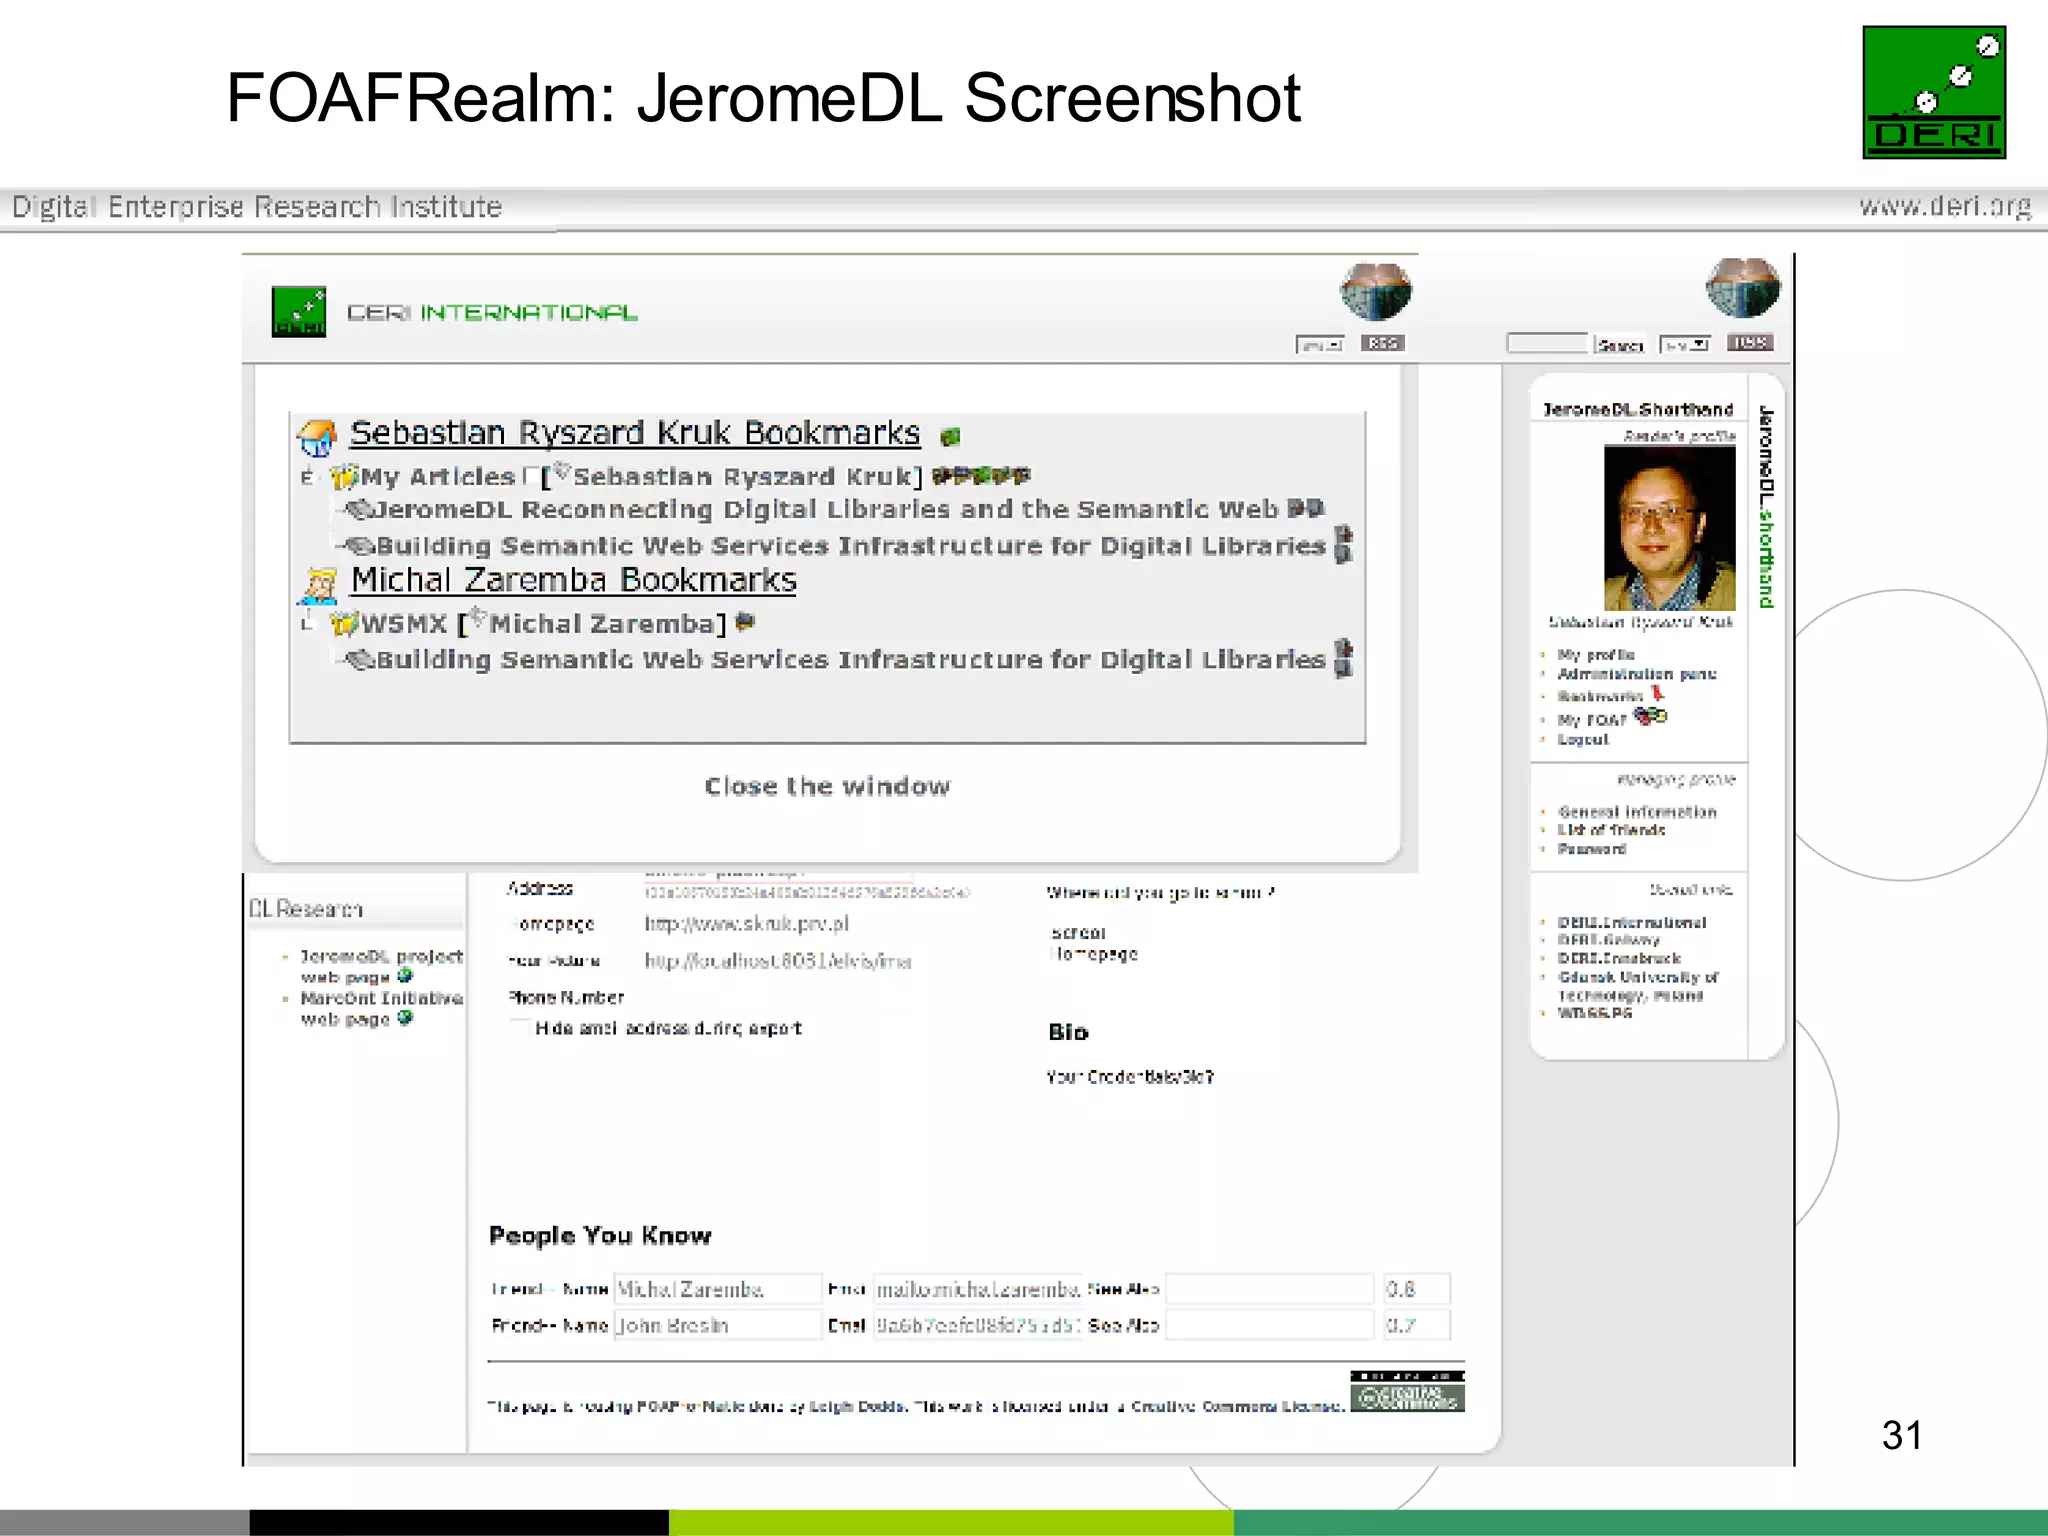The height and width of the screenshot is (1536, 2048).
Task: Click the slide's DERI logo at the top right
Action: pyautogui.click(x=1934, y=92)
